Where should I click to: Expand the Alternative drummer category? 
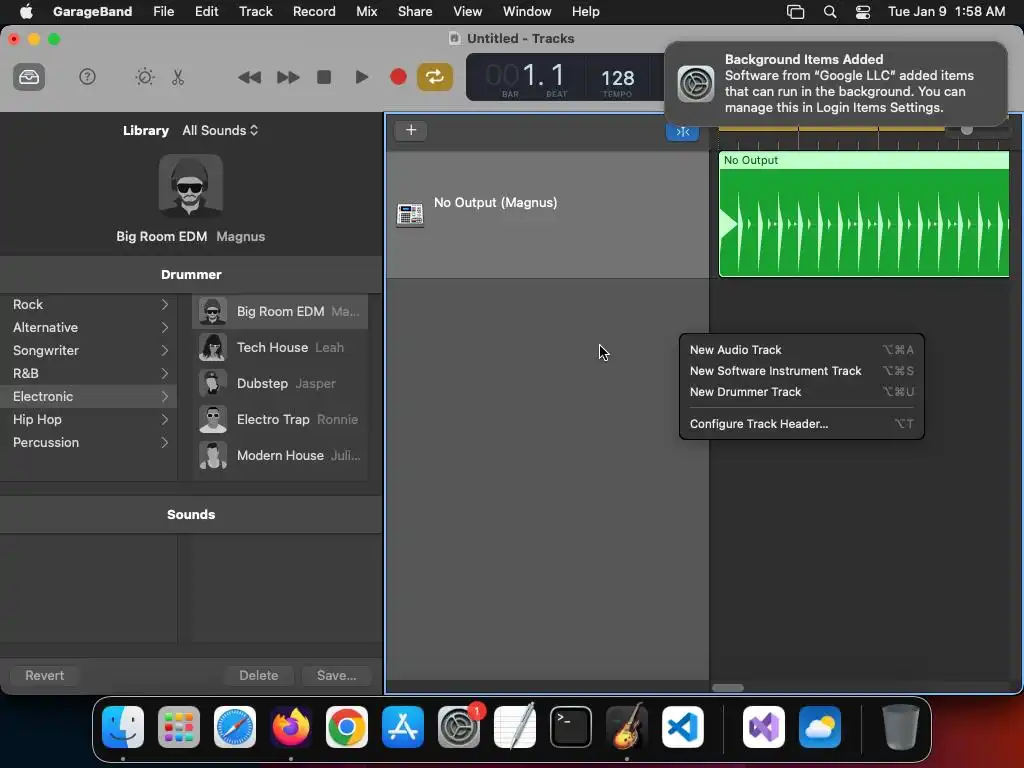coord(89,327)
